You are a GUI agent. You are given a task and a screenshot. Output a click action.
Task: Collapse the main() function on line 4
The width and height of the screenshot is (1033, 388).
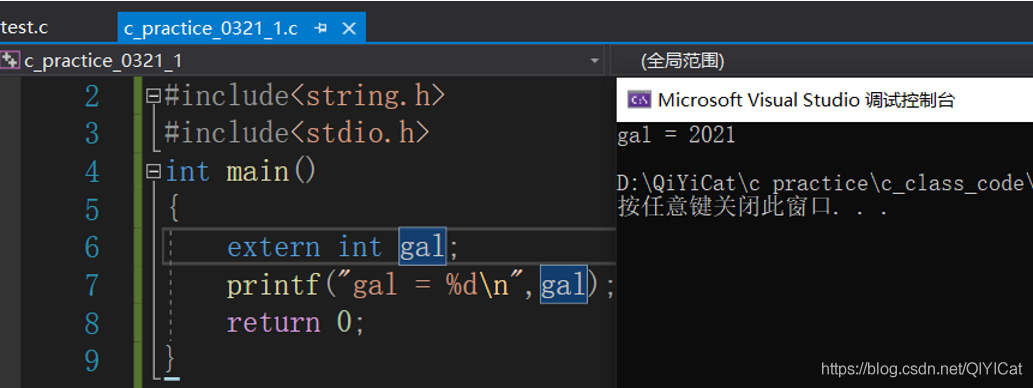coord(154,173)
